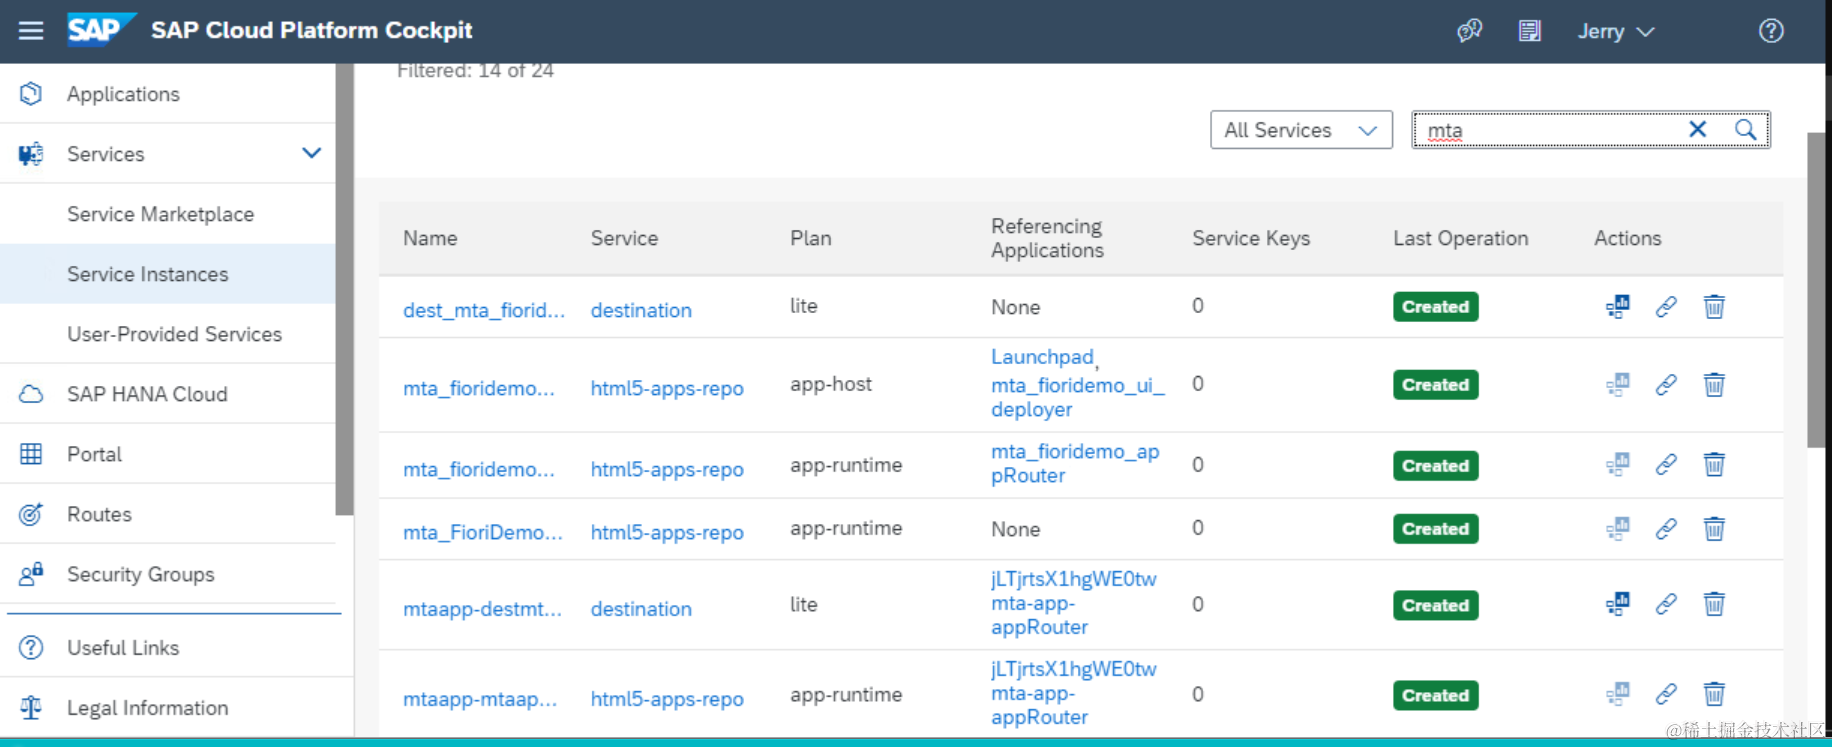Viewport: 1832px width, 747px height.
Task: Open the mtaapp-destmt instance link
Action: pos(482,609)
